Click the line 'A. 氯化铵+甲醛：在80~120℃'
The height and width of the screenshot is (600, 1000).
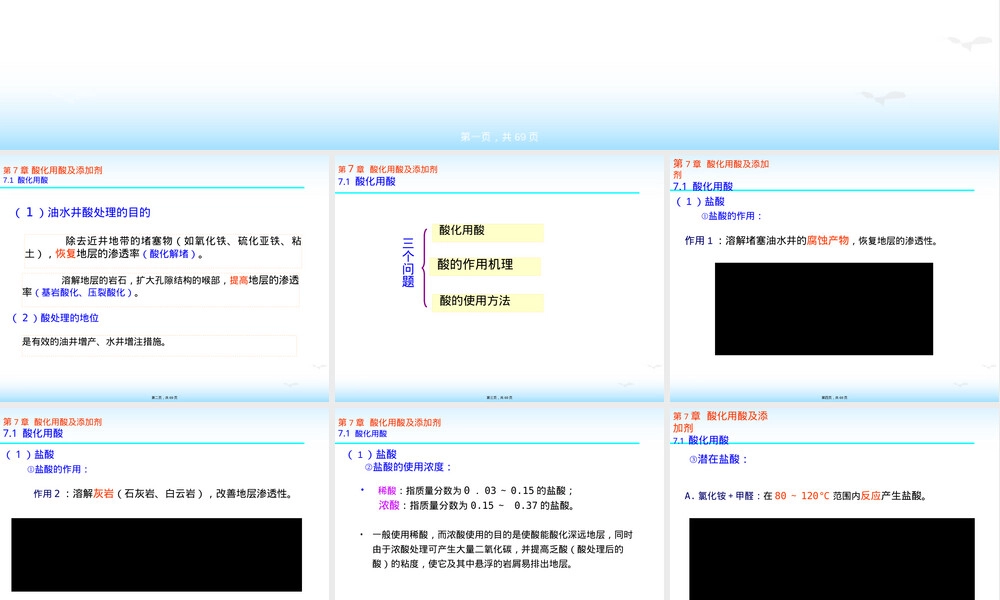807,495
